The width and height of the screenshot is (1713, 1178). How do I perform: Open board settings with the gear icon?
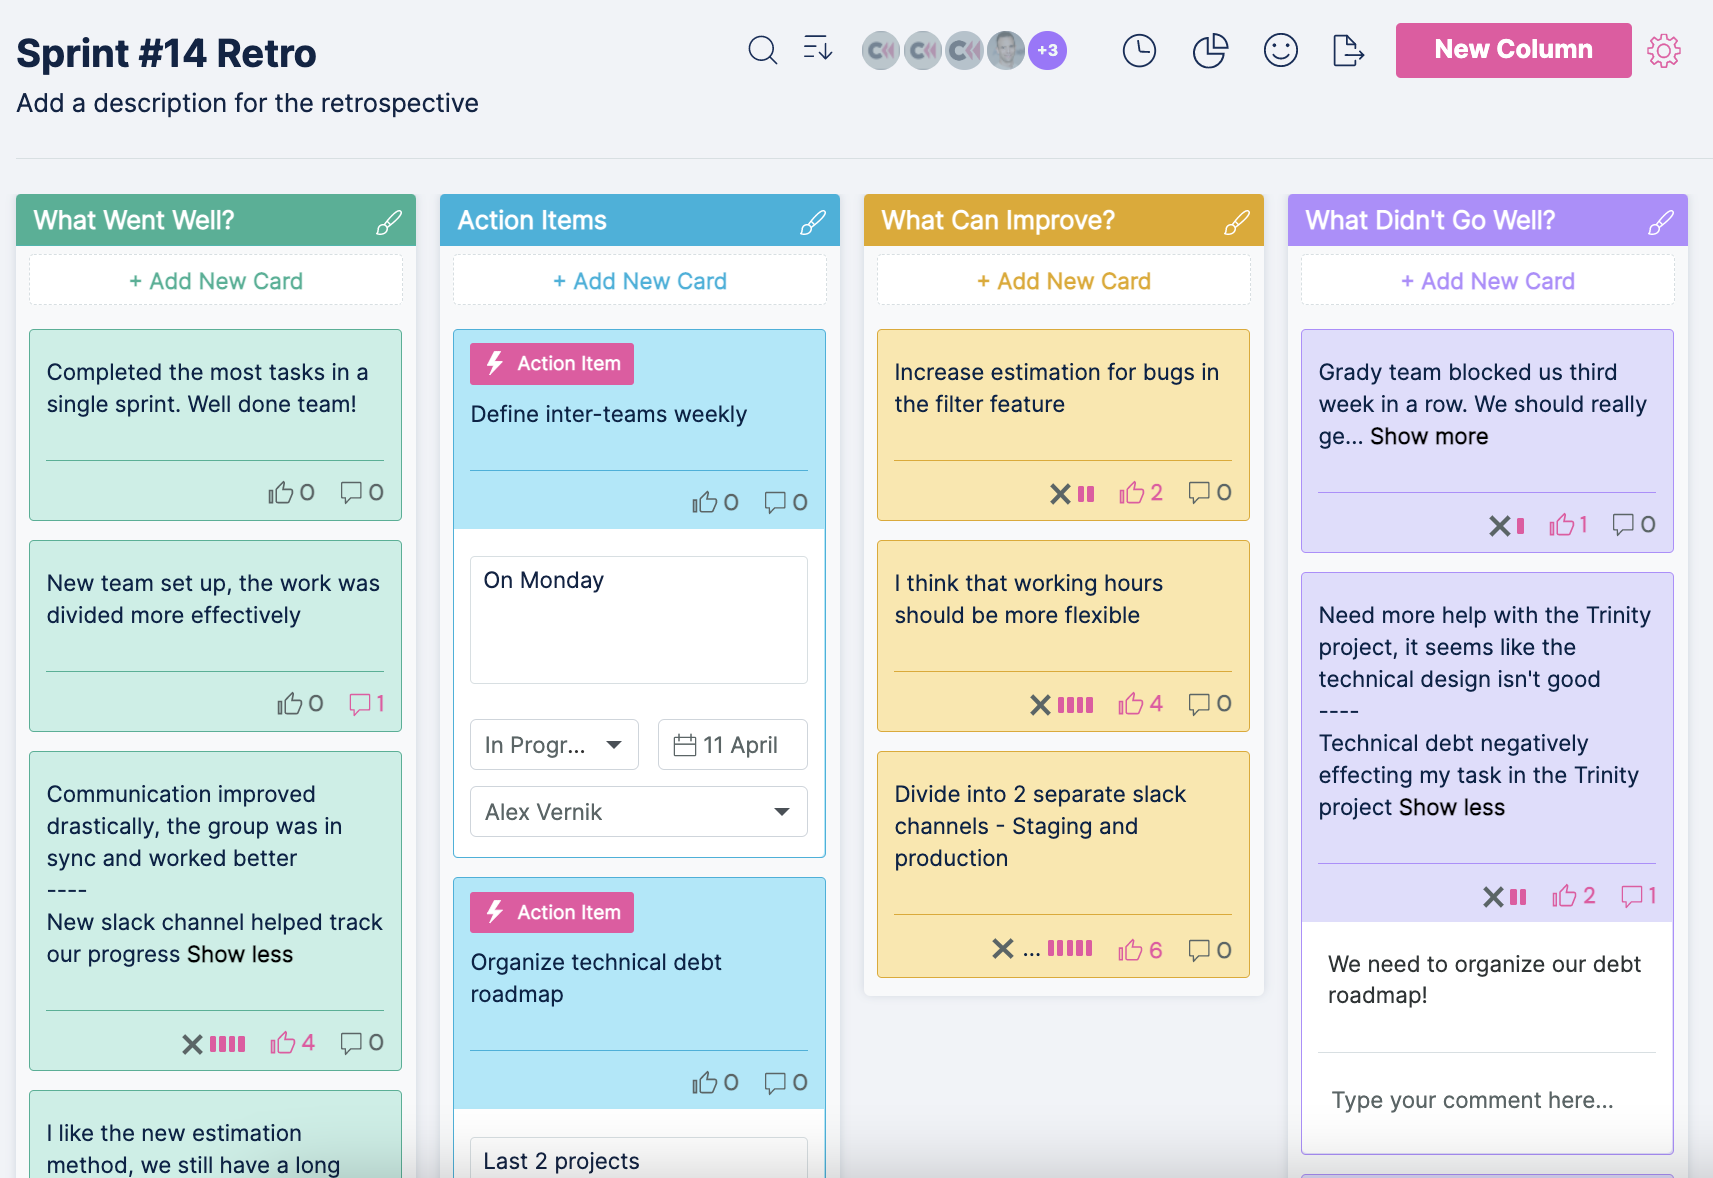click(x=1664, y=50)
